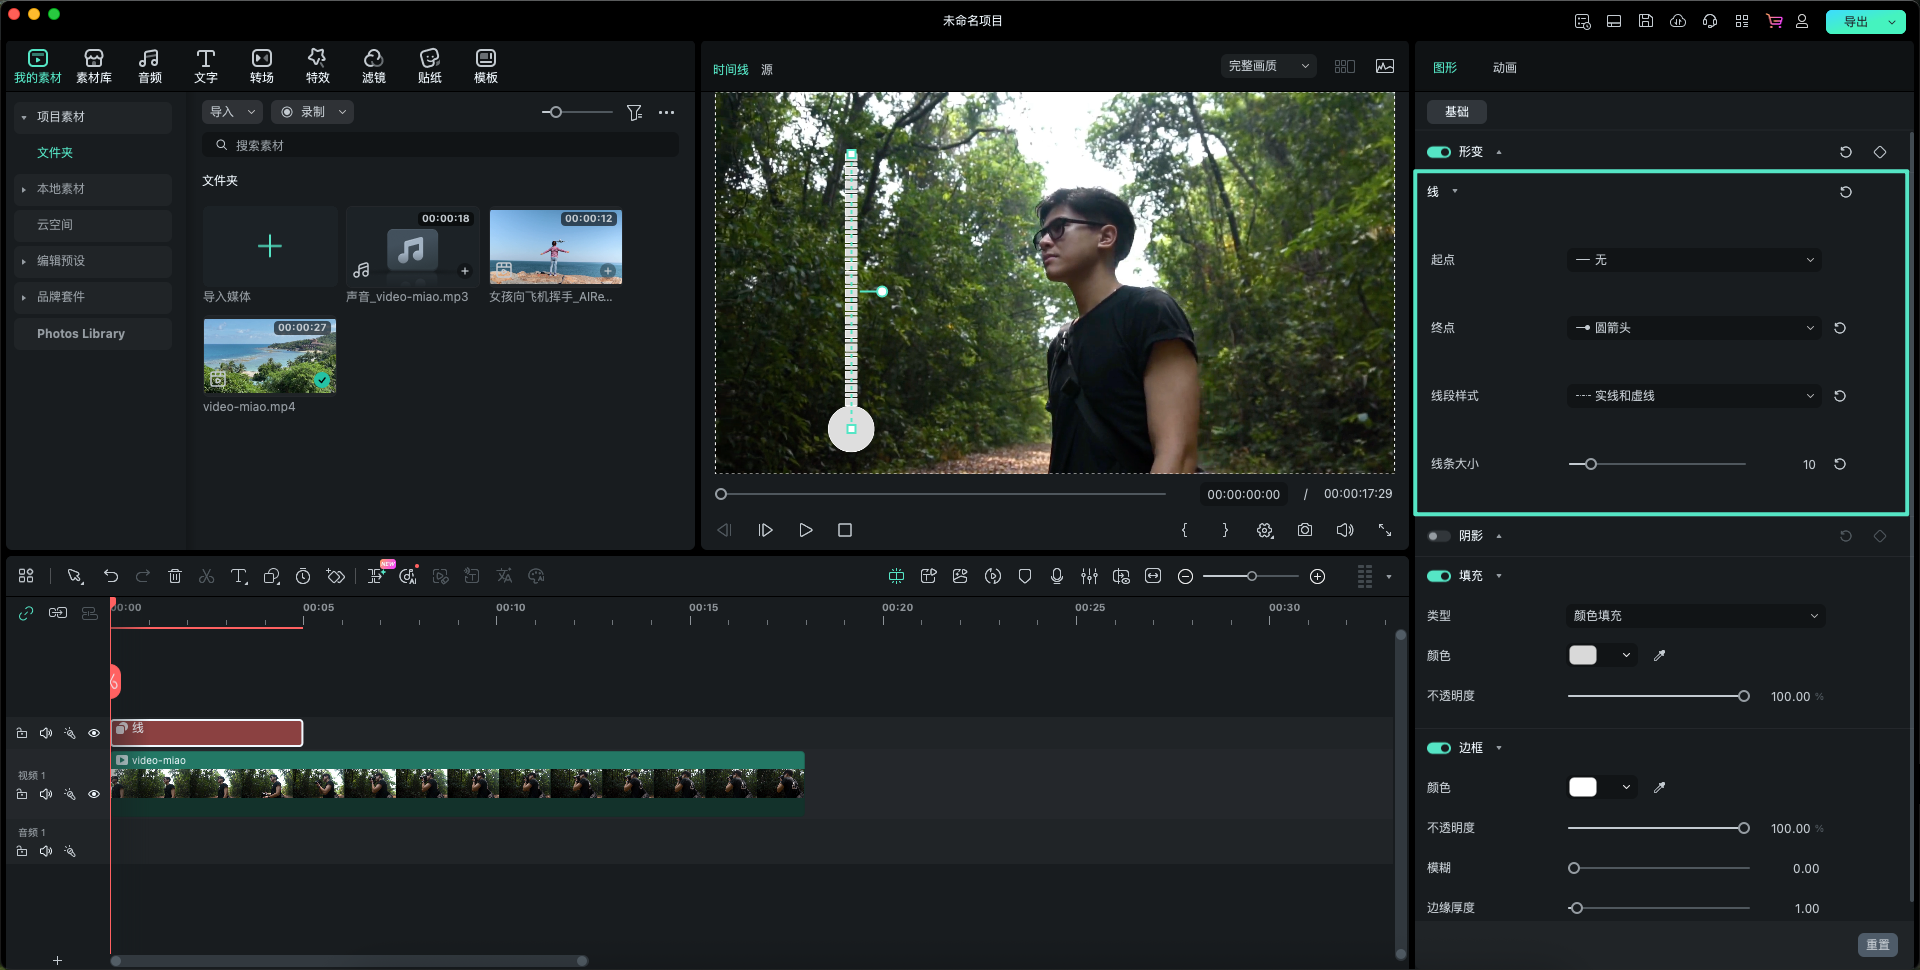Toggle the 阴影 shadow switch
Viewport: 1920px width, 970px height.
[1438, 536]
